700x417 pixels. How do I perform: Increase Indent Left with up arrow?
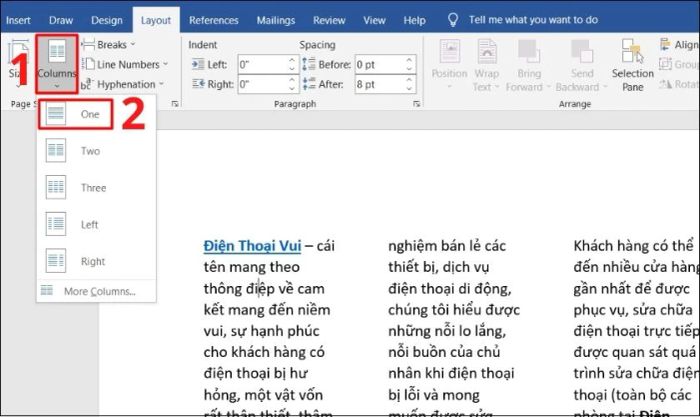tap(292, 60)
